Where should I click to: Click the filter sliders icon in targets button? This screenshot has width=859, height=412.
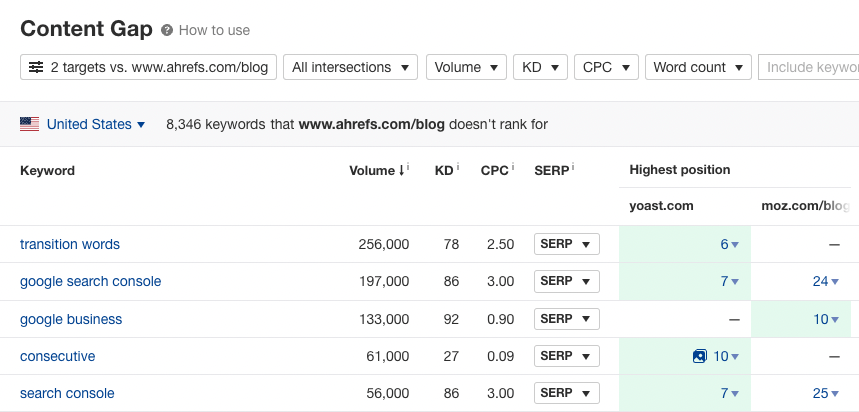(x=36, y=67)
